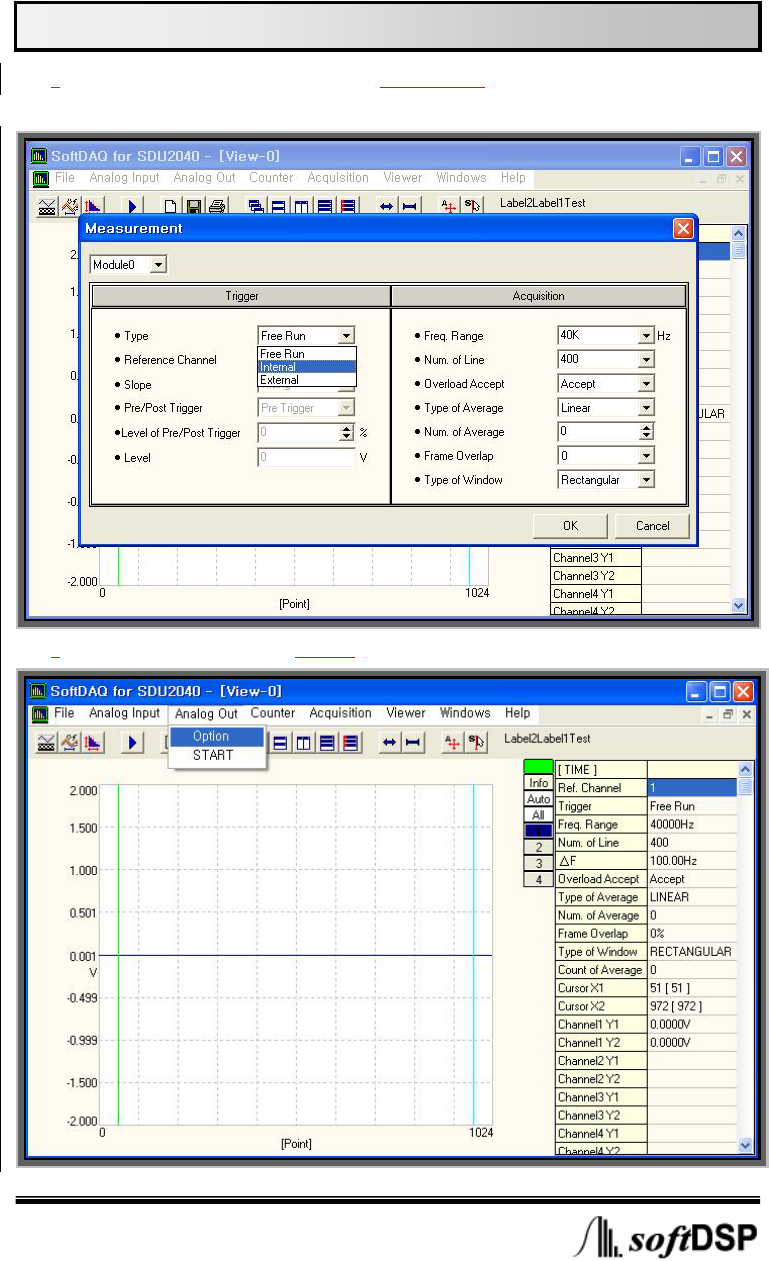
Task: Click the red-blue spectrum icon in lower toolbar
Action: [92, 742]
